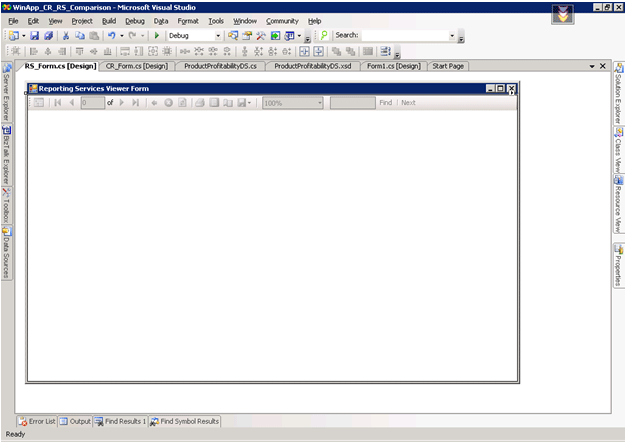Open the Solution Explorer side tab

click(x=619, y=94)
